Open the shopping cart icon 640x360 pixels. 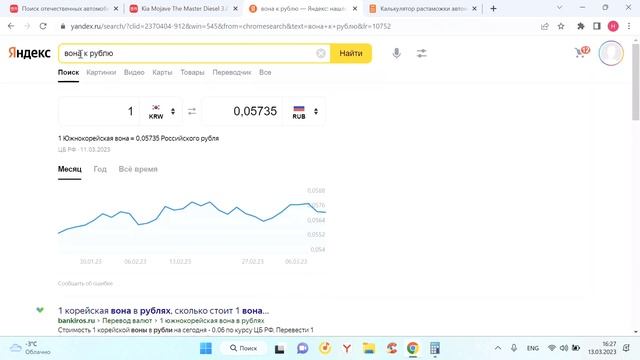581,52
